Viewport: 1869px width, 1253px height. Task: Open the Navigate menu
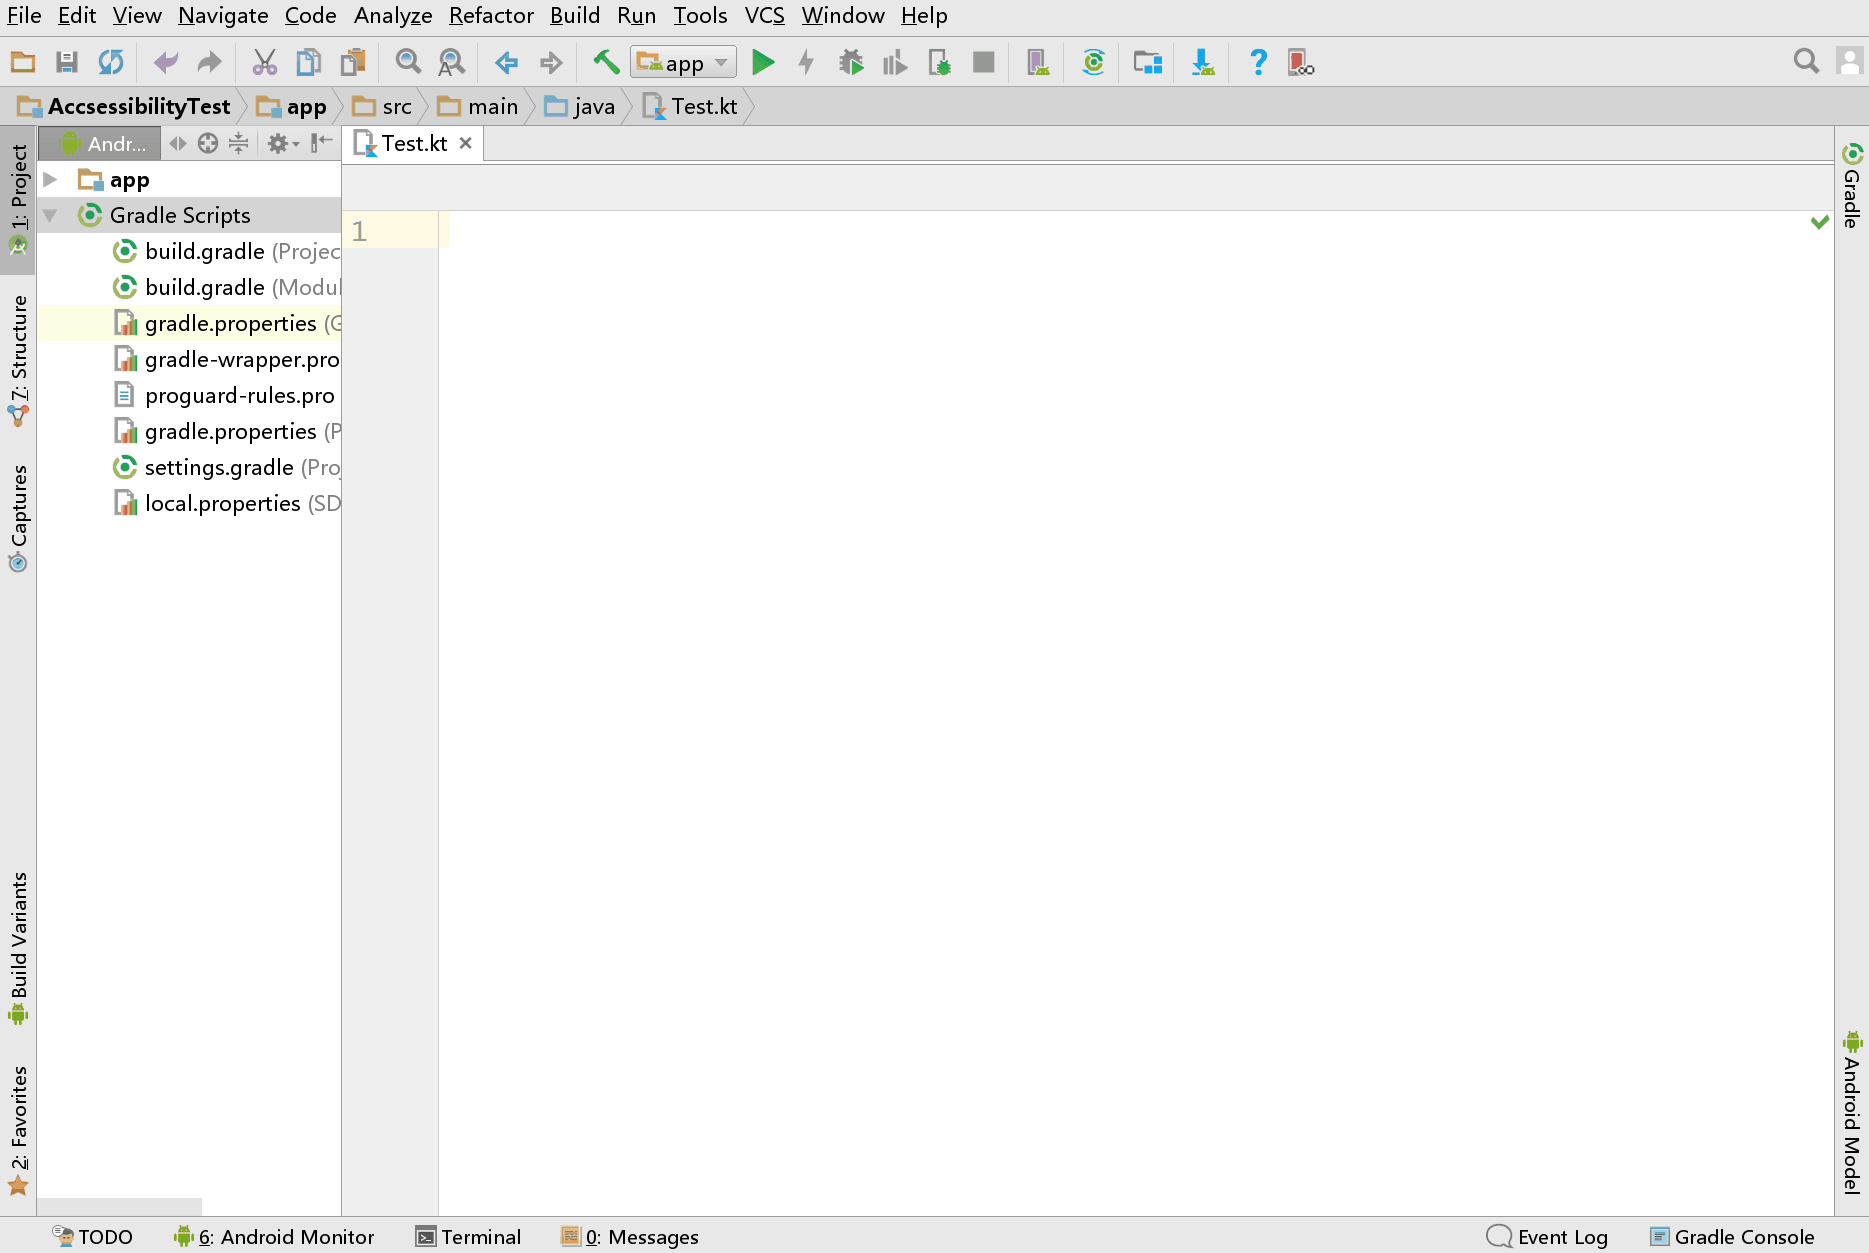[x=223, y=16]
